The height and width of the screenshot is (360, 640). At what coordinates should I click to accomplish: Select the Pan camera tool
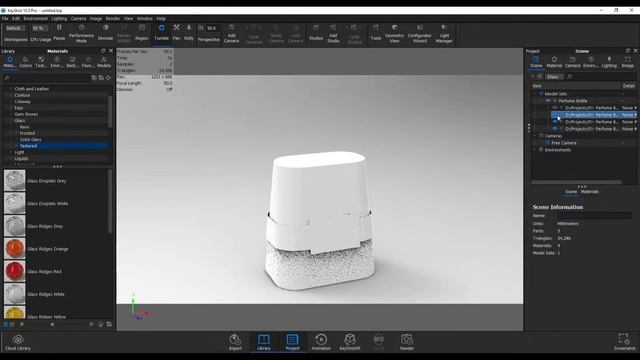(176, 32)
